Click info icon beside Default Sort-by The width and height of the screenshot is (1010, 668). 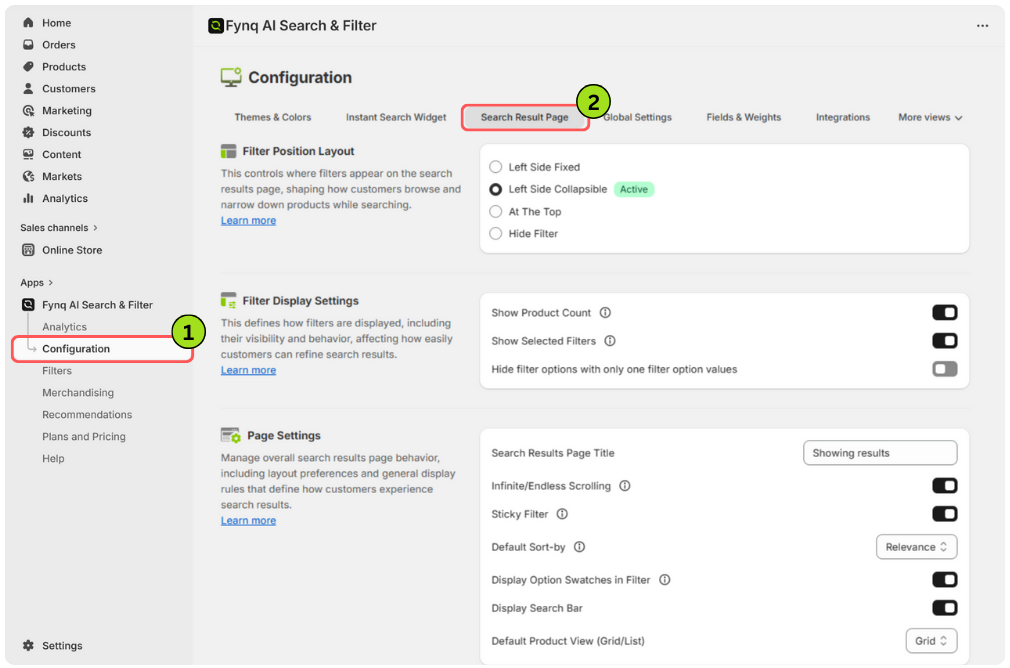[x=579, y=547]
